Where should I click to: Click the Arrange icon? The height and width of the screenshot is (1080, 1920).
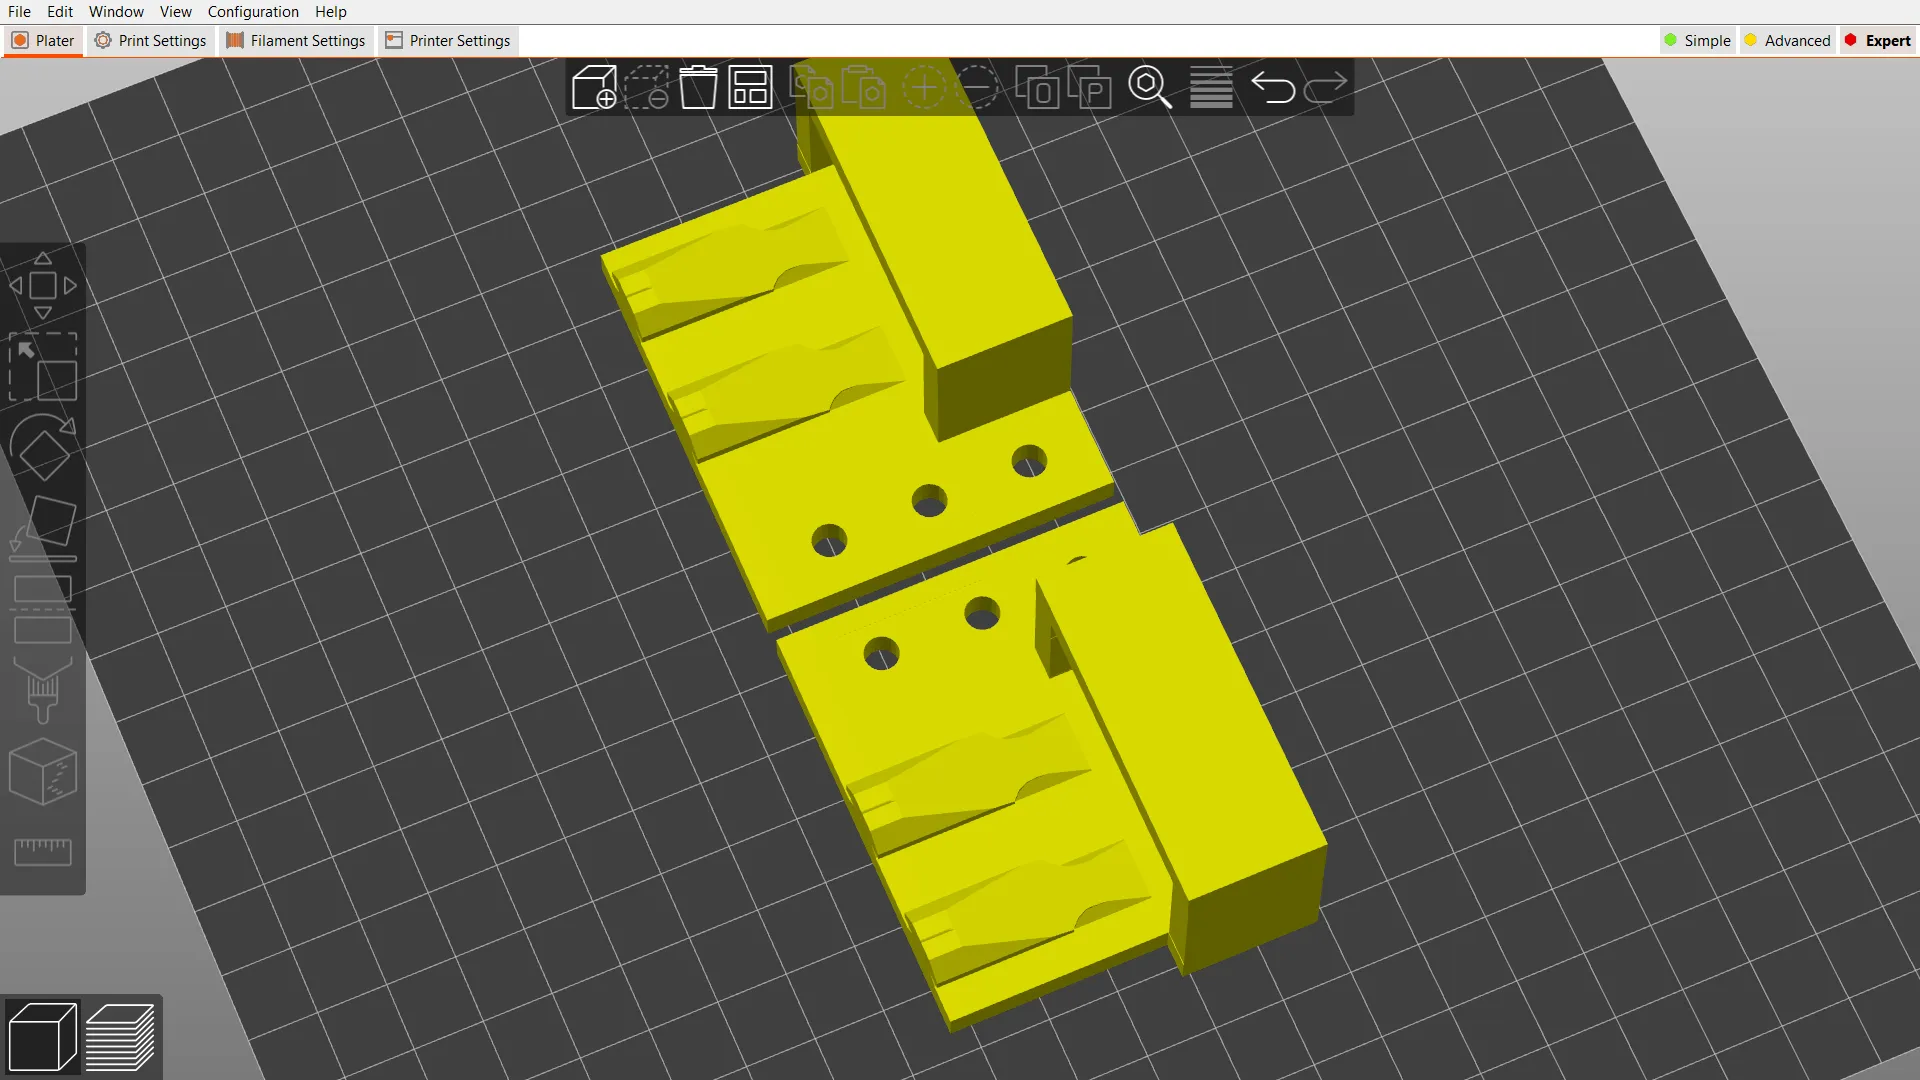pos(750,88)
